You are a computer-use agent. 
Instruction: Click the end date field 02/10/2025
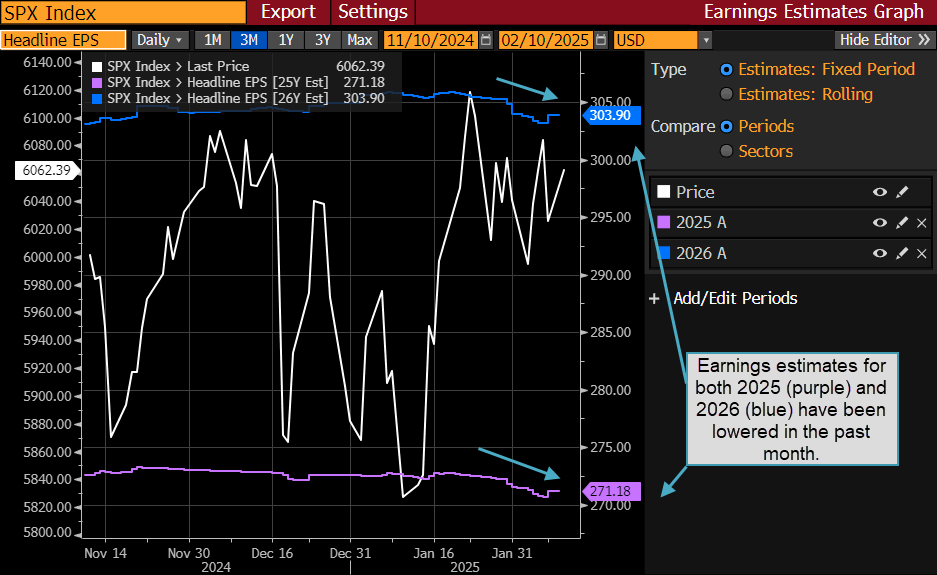[545, 40]
